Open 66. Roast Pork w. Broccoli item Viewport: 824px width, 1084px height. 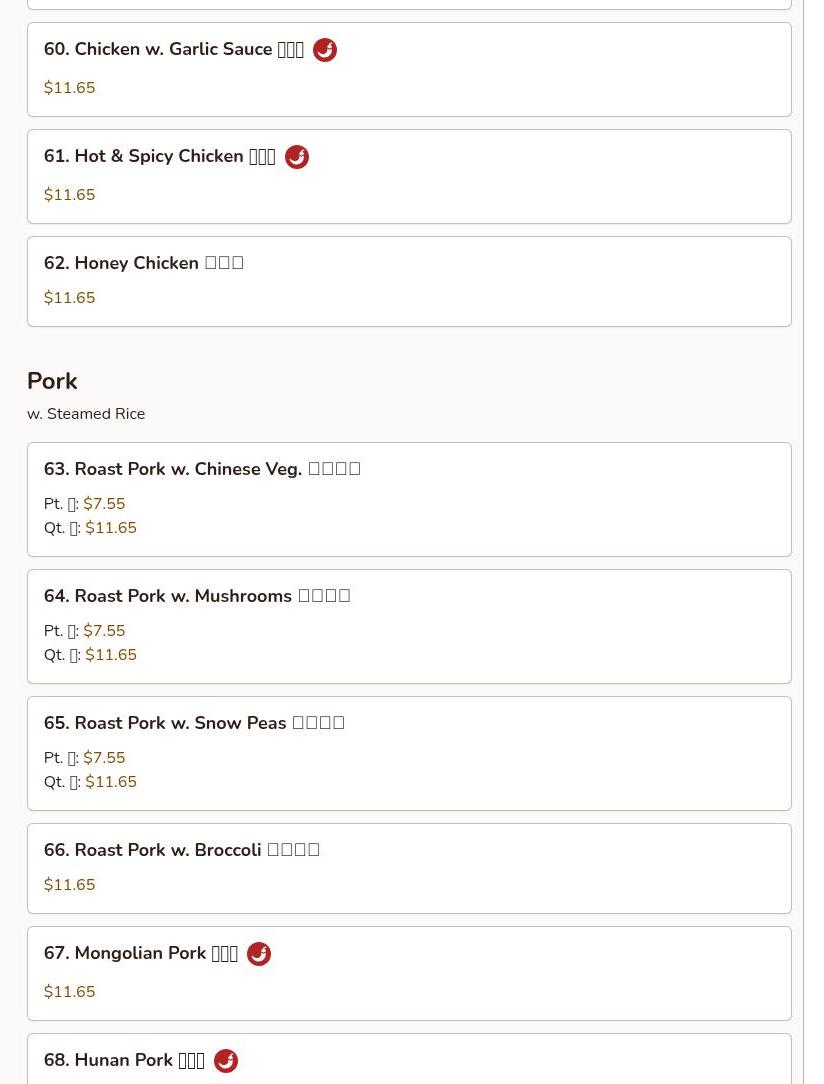pos(409,868)
